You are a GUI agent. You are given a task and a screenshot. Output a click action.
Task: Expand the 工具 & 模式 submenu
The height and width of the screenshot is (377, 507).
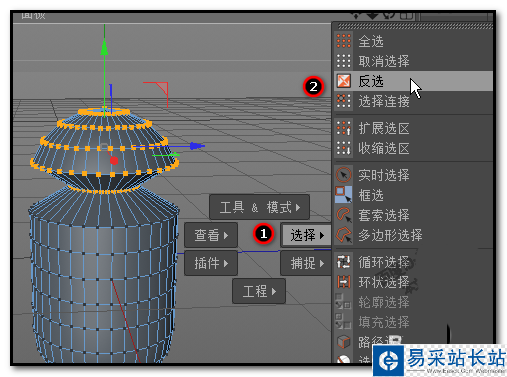pyautogui.click(x=259, y=207)
